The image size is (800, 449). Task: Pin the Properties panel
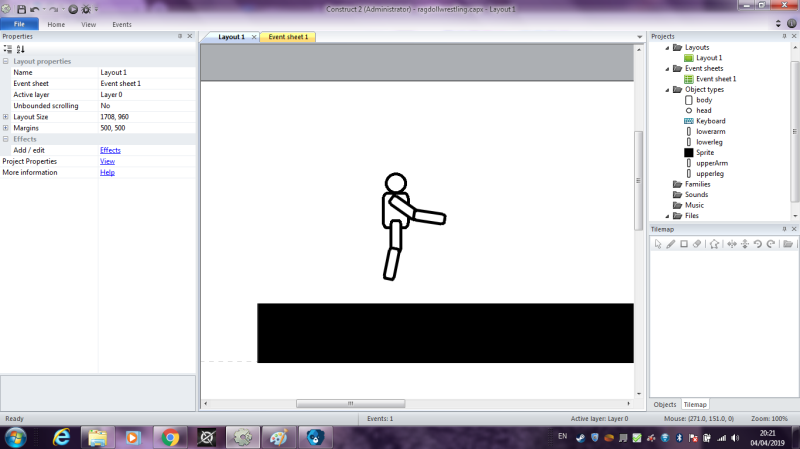[x=180, y=36]
